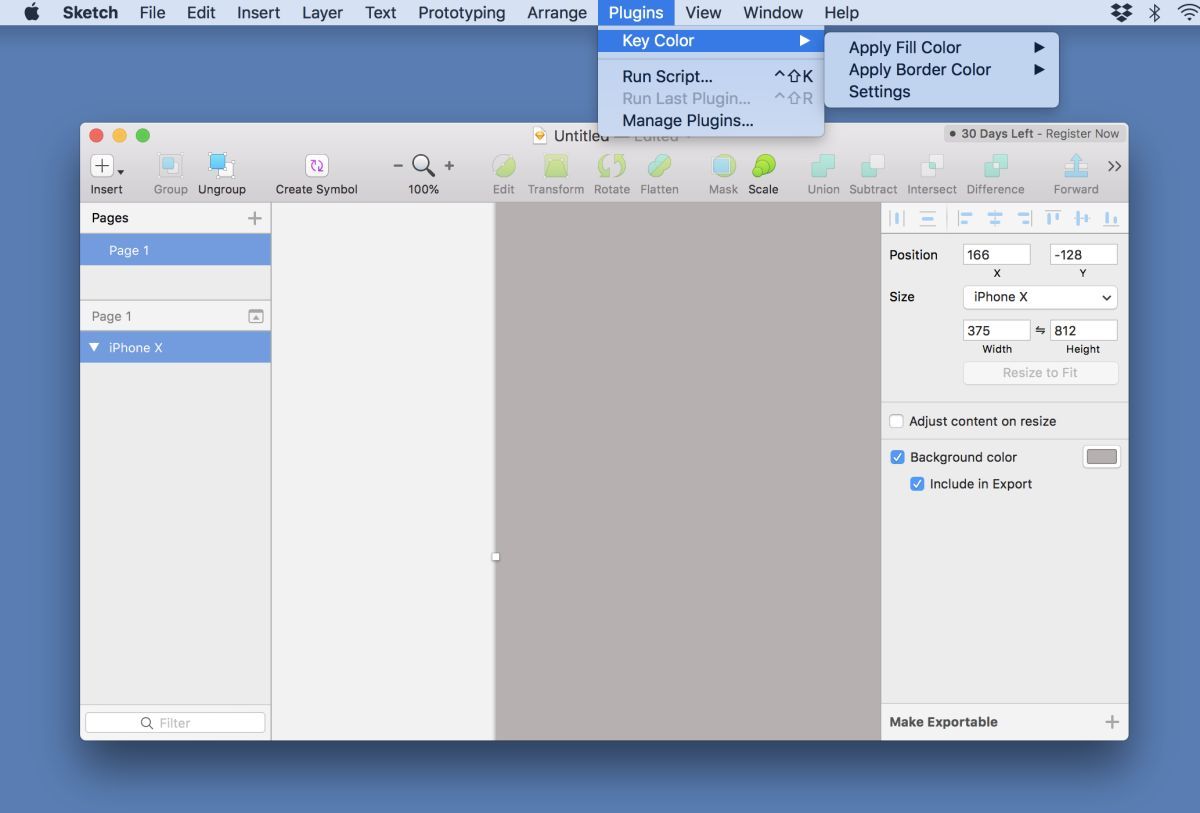Distribute layers horizontally in the inspector
Viewport: 1200px width, 813px height.
pyautogui.click(x=897, y=218)
